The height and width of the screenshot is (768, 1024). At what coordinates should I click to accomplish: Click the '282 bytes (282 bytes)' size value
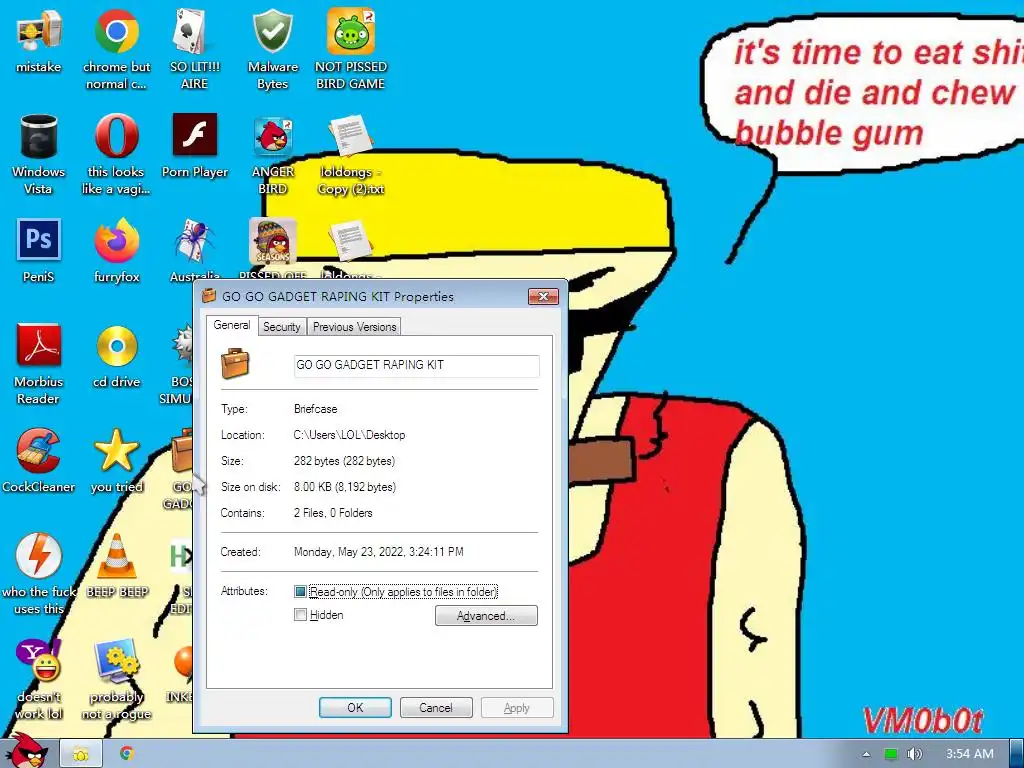tap(344, 461)
